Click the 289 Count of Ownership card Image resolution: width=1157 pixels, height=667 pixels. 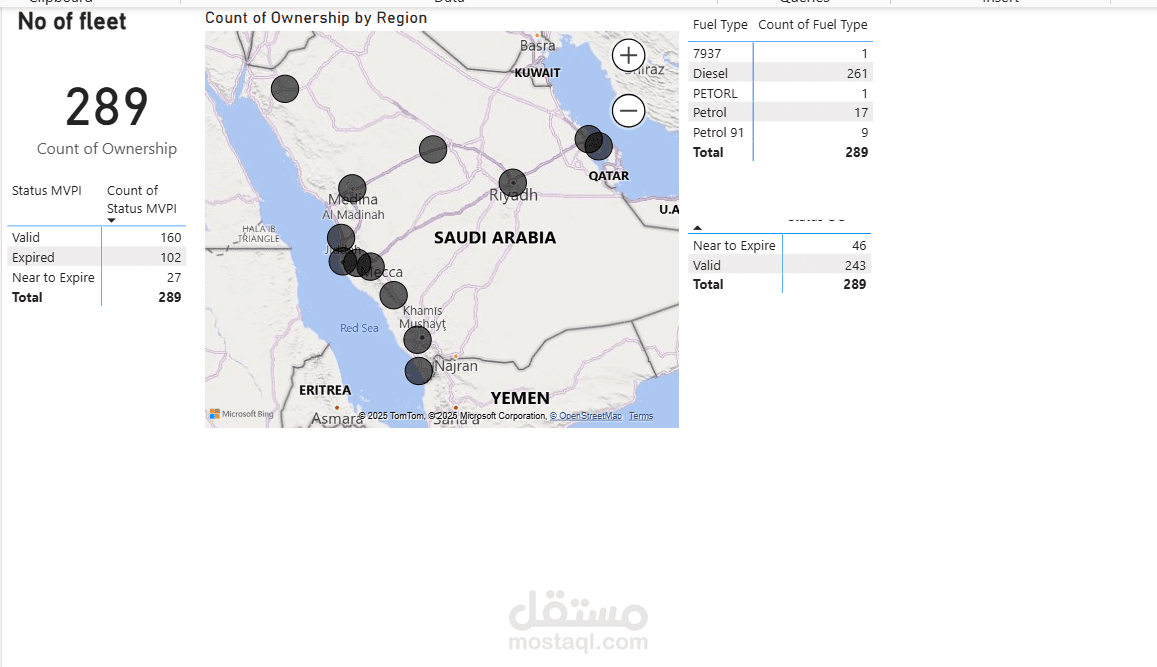coord(107,118)
